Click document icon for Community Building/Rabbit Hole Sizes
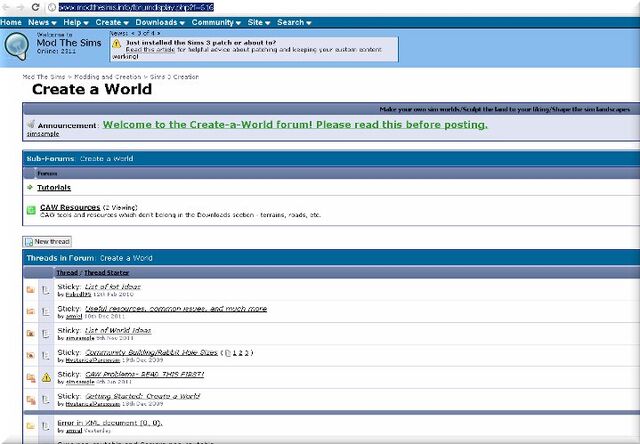The width and height of the screenshot is (640, 444). point(46,355)
